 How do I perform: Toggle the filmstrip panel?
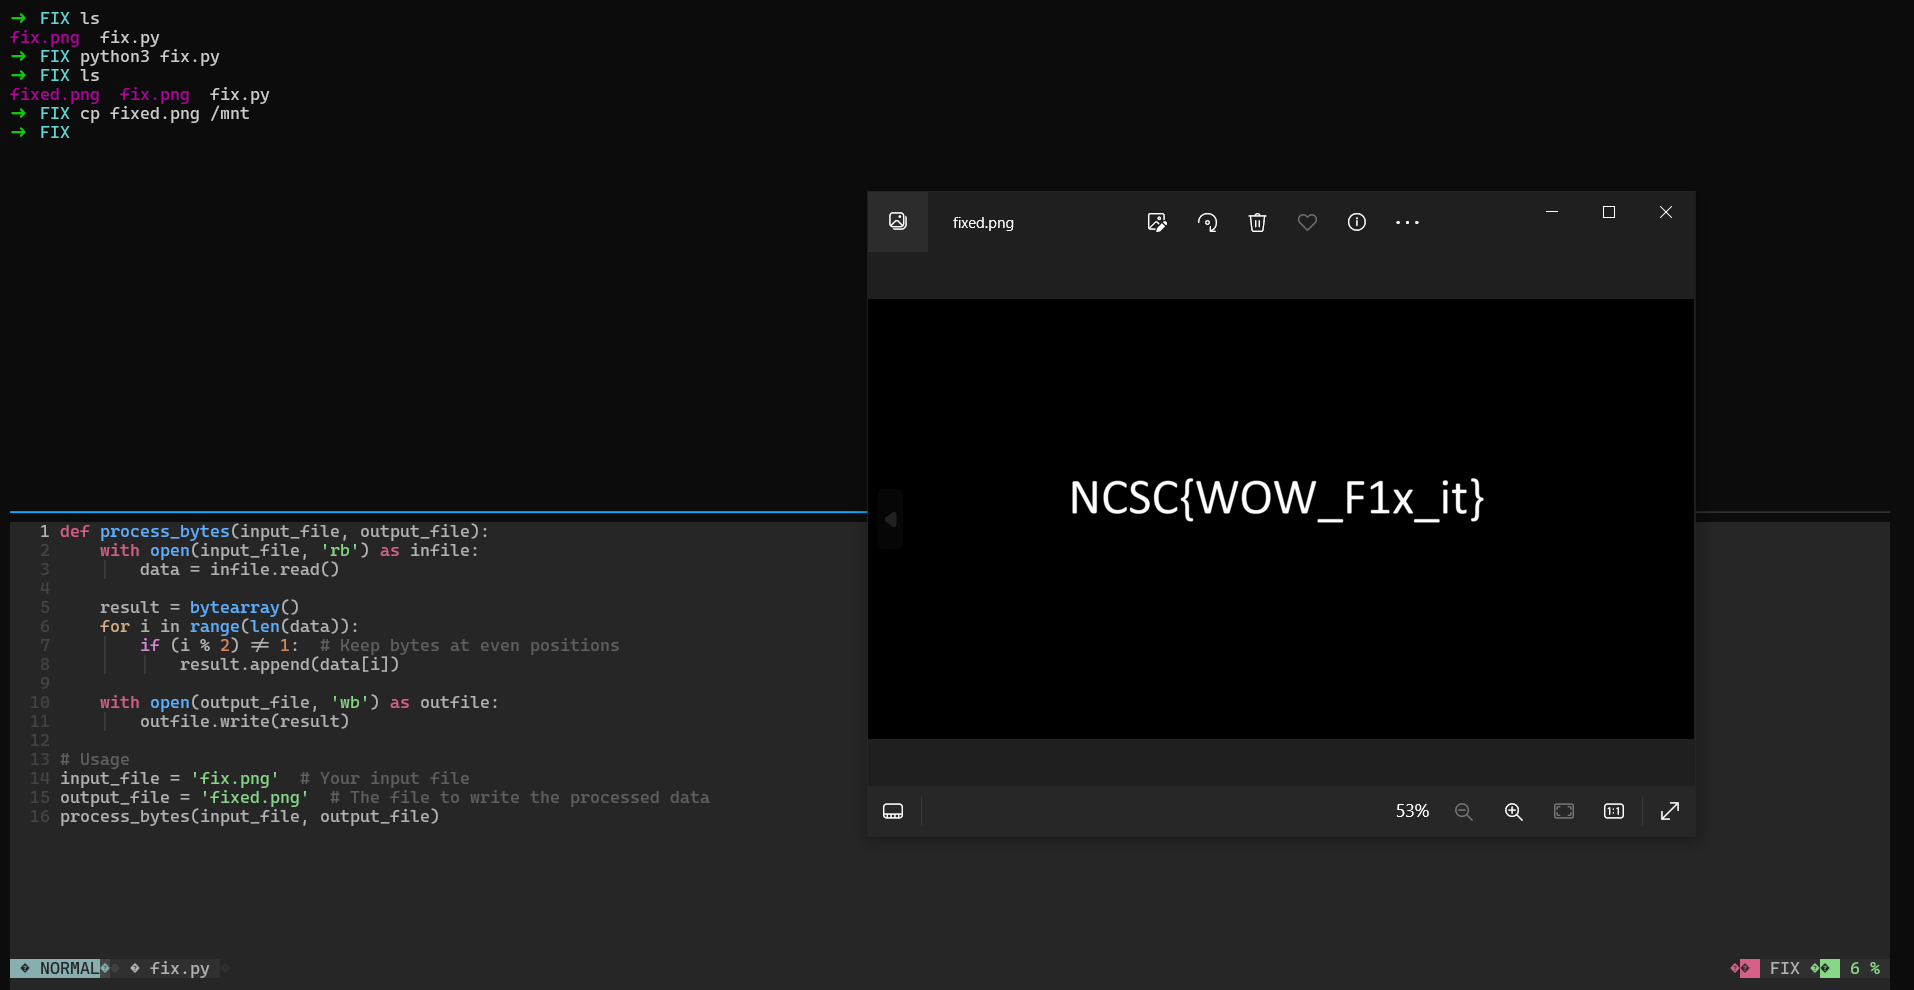point(892,811)
